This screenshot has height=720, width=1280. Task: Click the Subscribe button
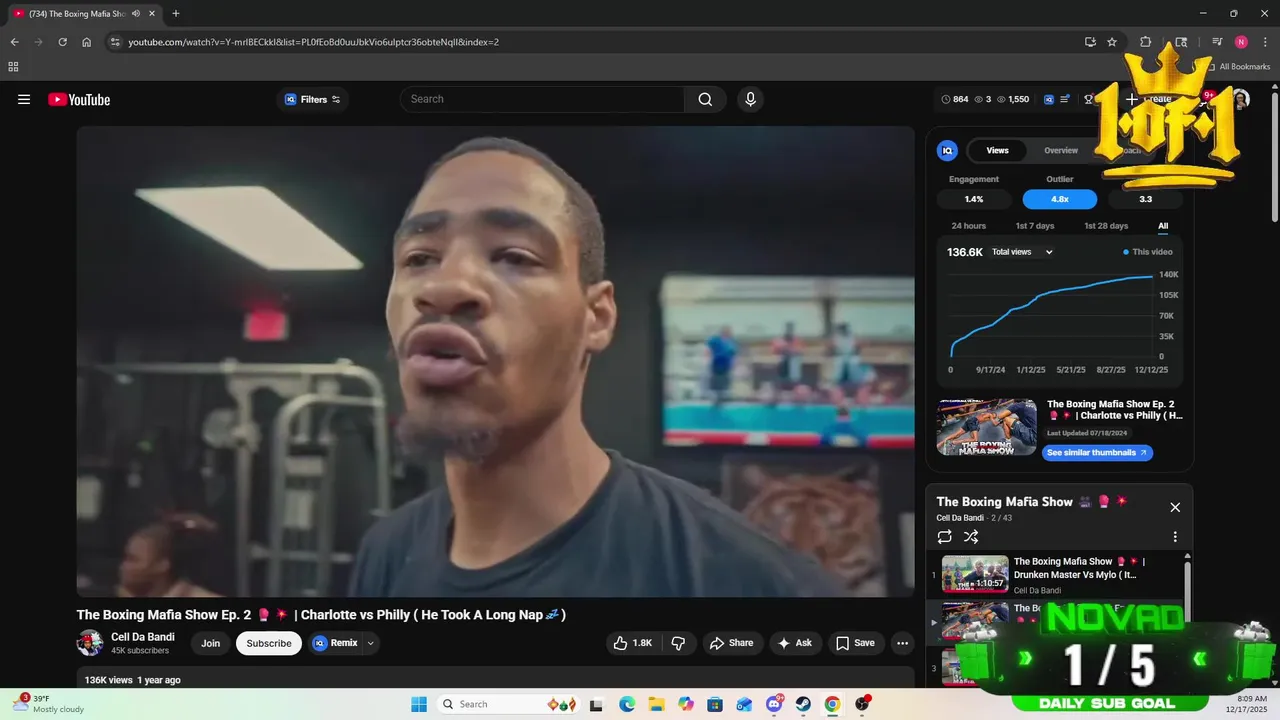tap(269, 643)
